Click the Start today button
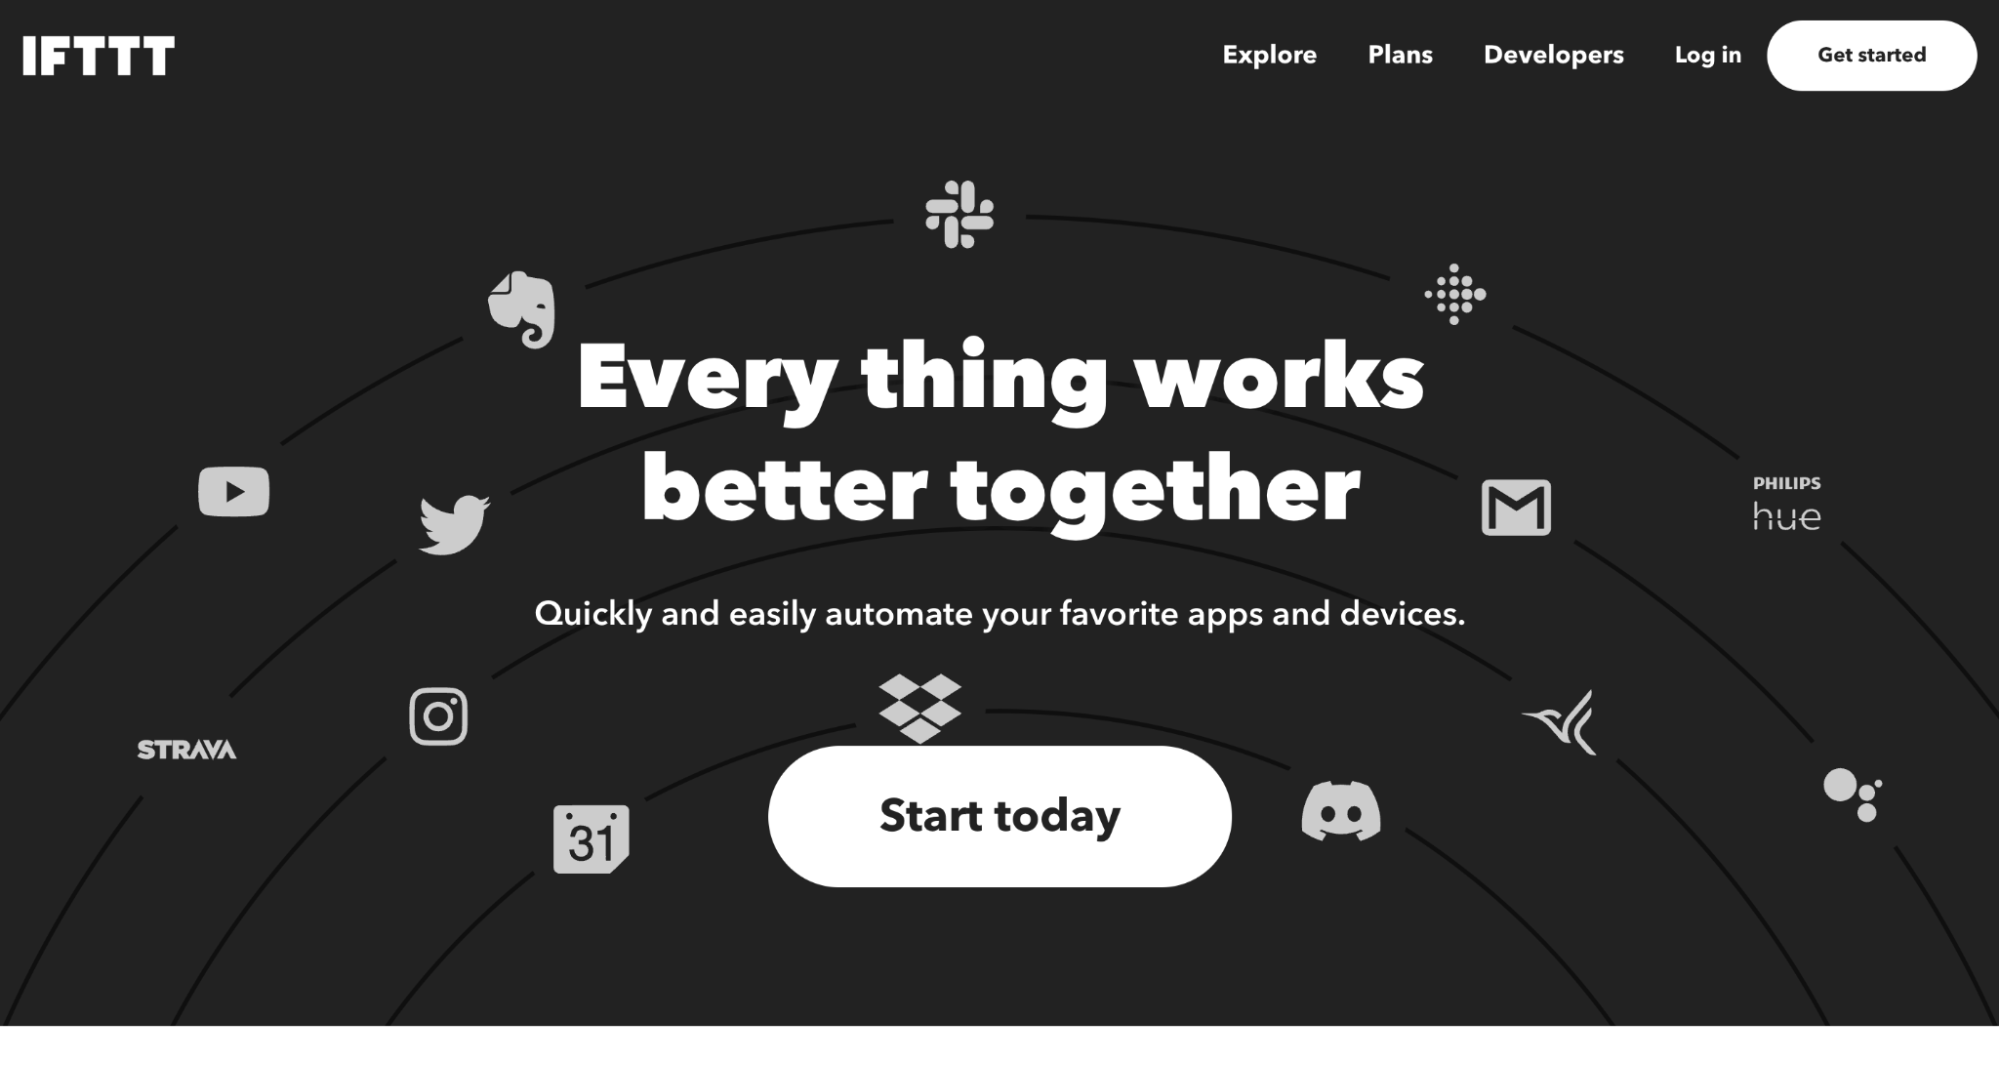The height and width of the screenshot is (1083, 1999). click(999, 816)
